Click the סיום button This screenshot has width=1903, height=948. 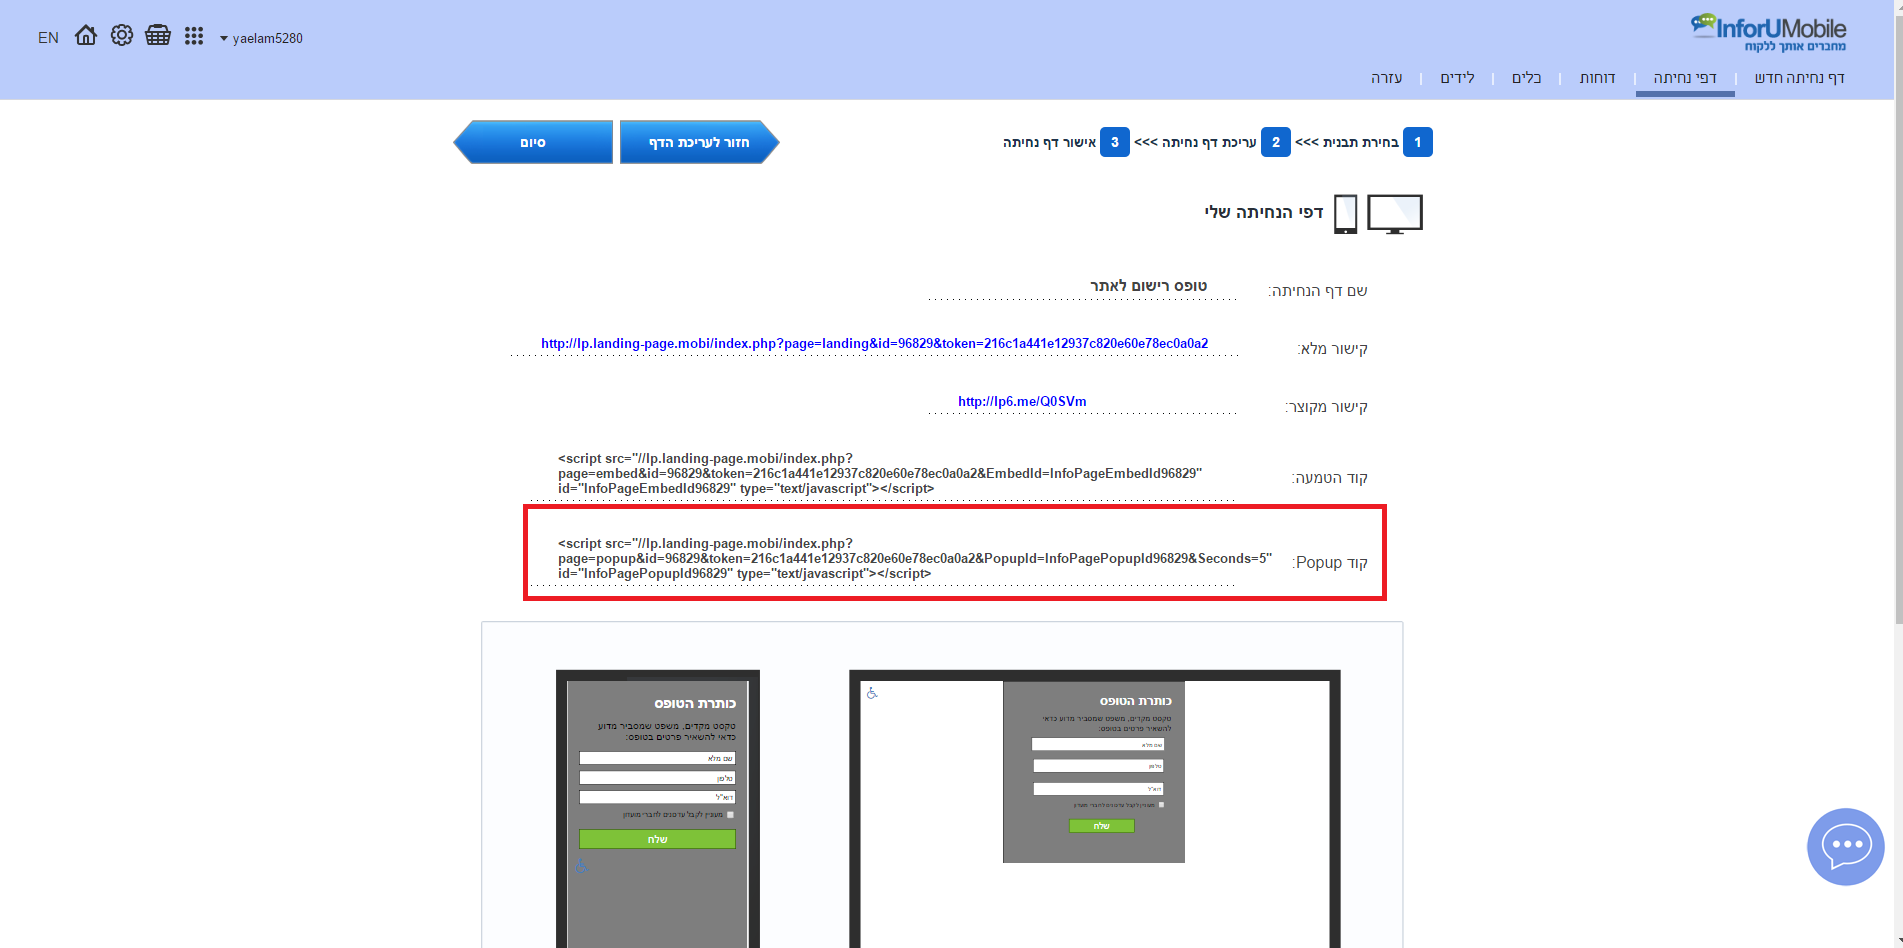coord(533,142)
